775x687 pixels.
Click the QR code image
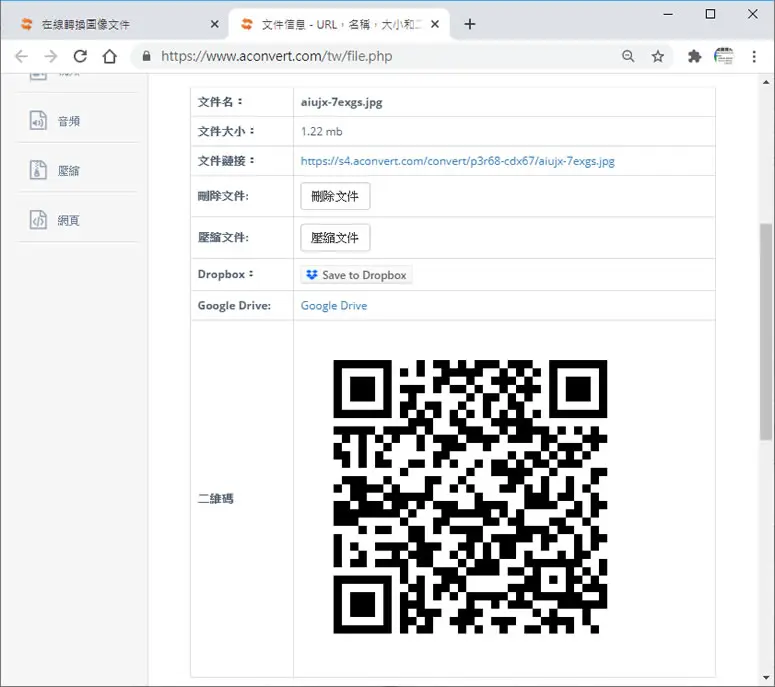(x=470, y=497)
